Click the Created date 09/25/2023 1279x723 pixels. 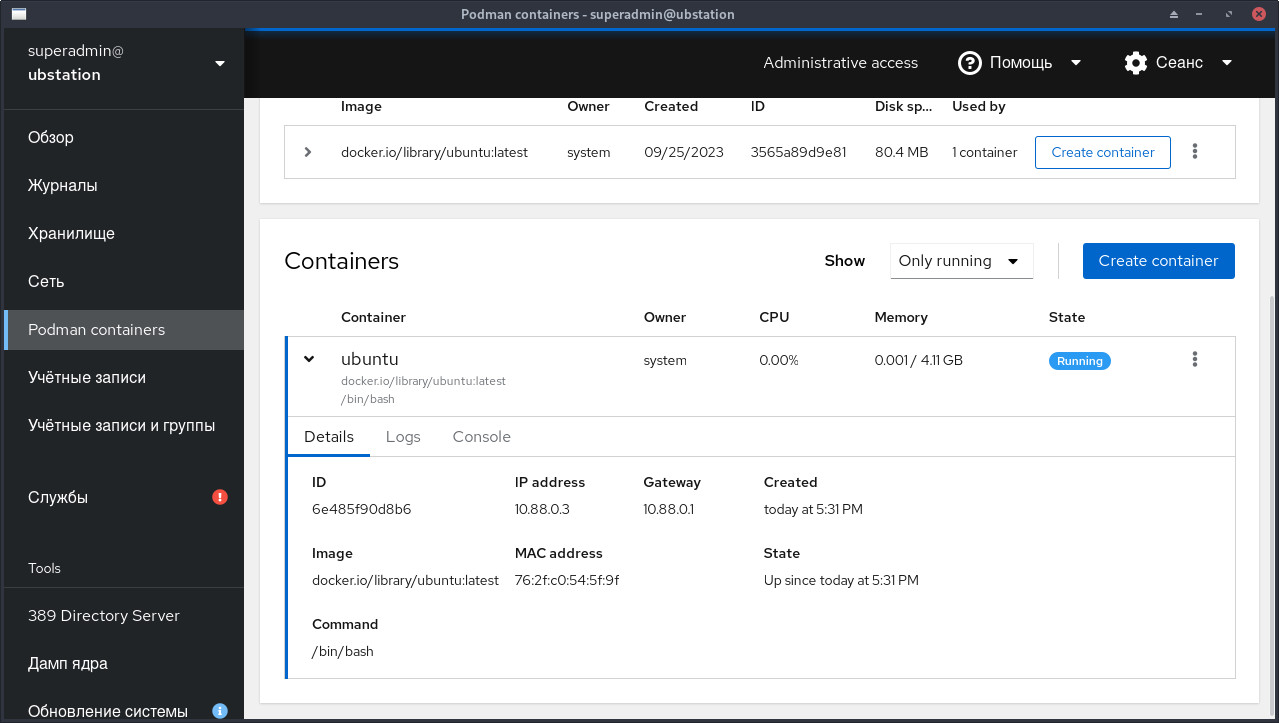[x=683, y=152]
